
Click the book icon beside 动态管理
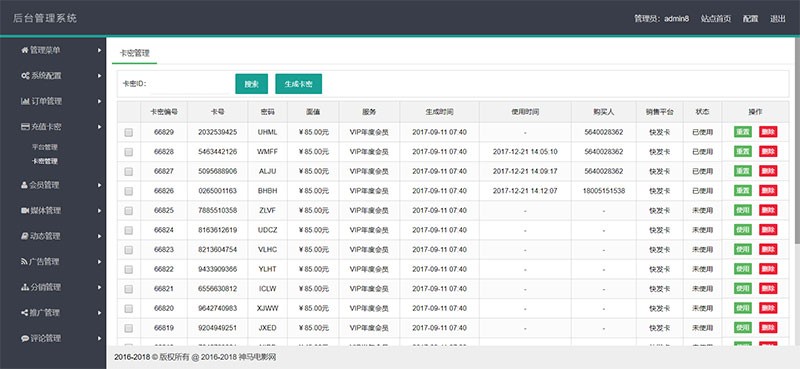click(24, 236)
